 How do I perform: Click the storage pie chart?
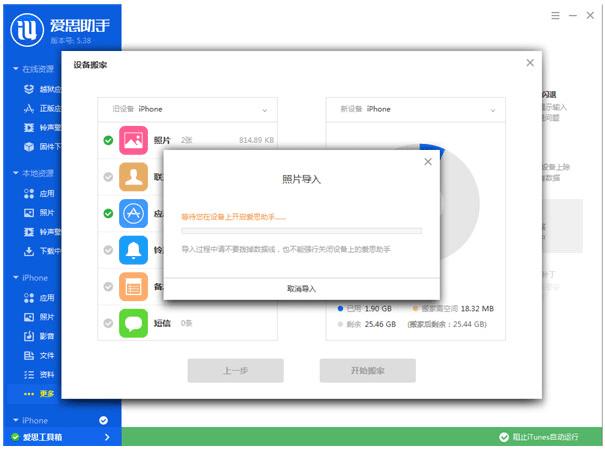click(x=459, y=202)
